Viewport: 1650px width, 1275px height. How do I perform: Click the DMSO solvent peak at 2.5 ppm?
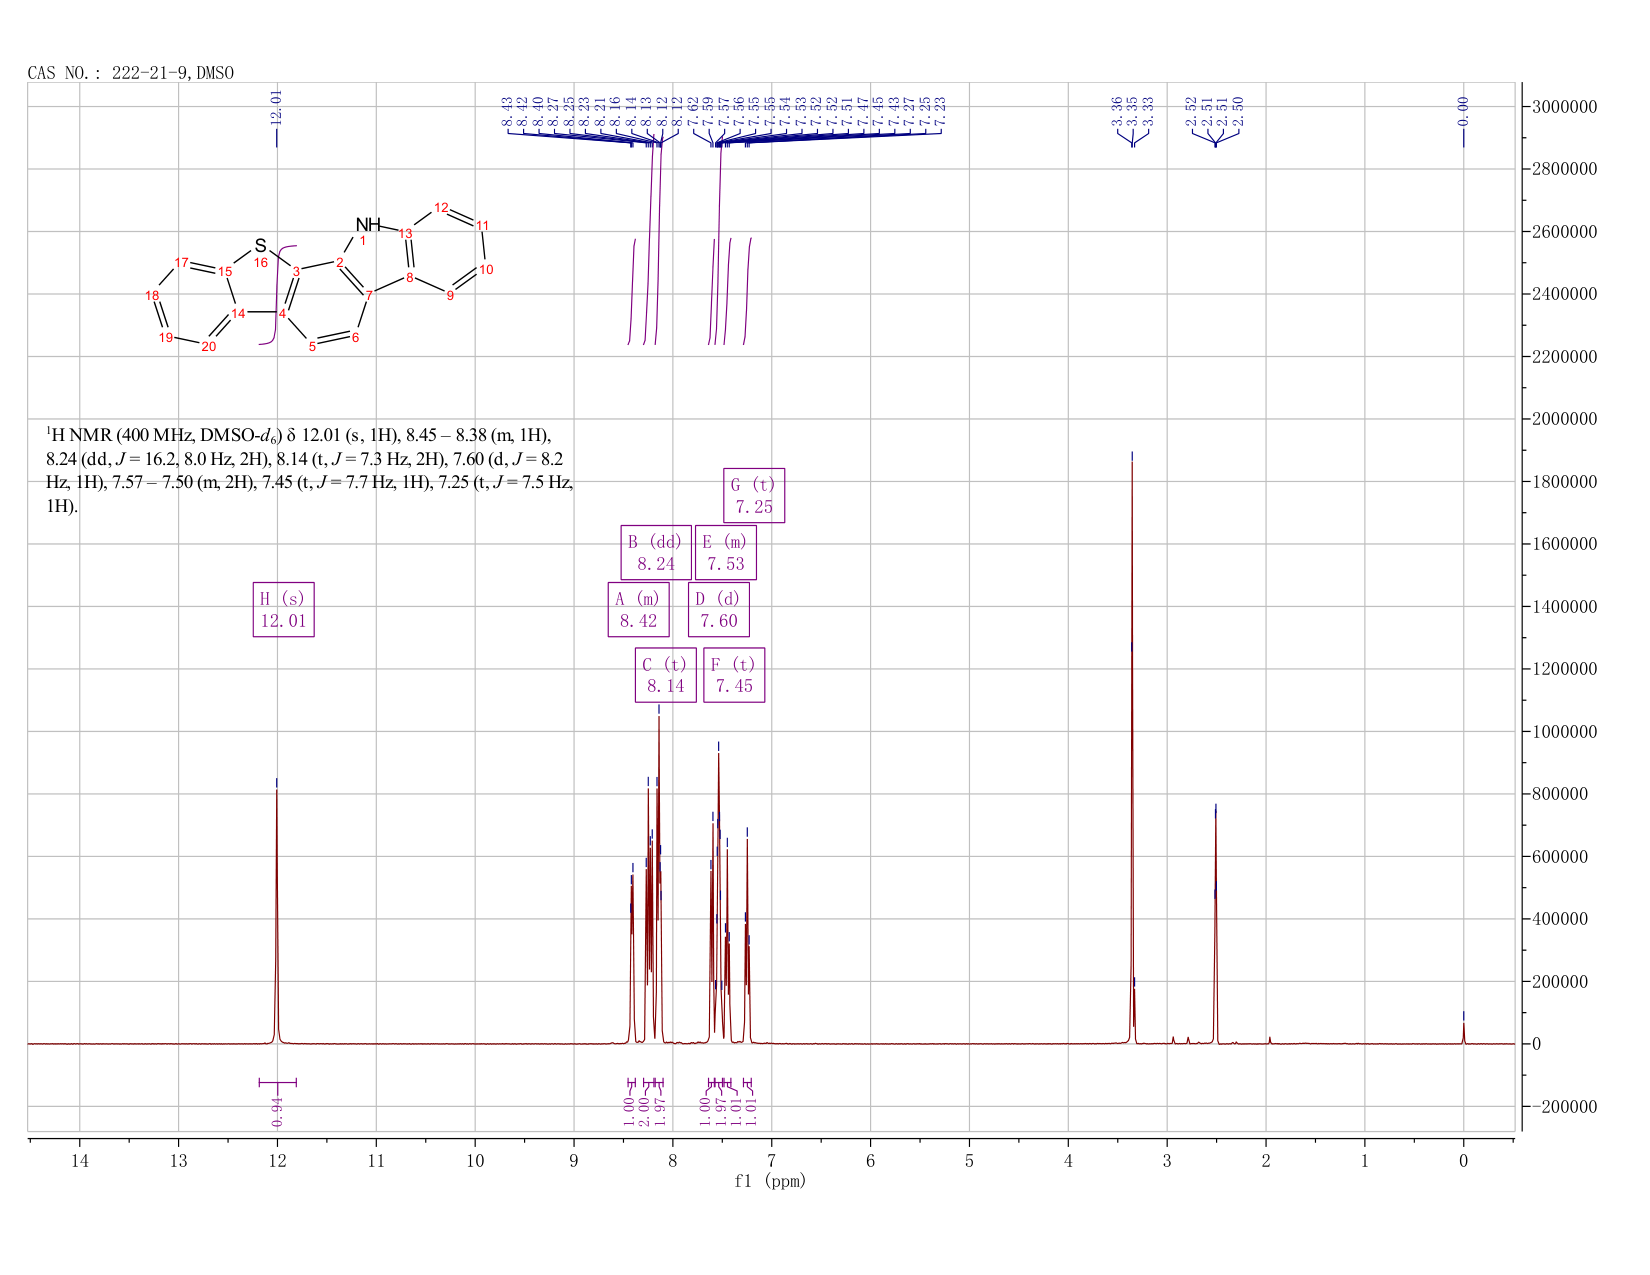(x=1215, y=925)
